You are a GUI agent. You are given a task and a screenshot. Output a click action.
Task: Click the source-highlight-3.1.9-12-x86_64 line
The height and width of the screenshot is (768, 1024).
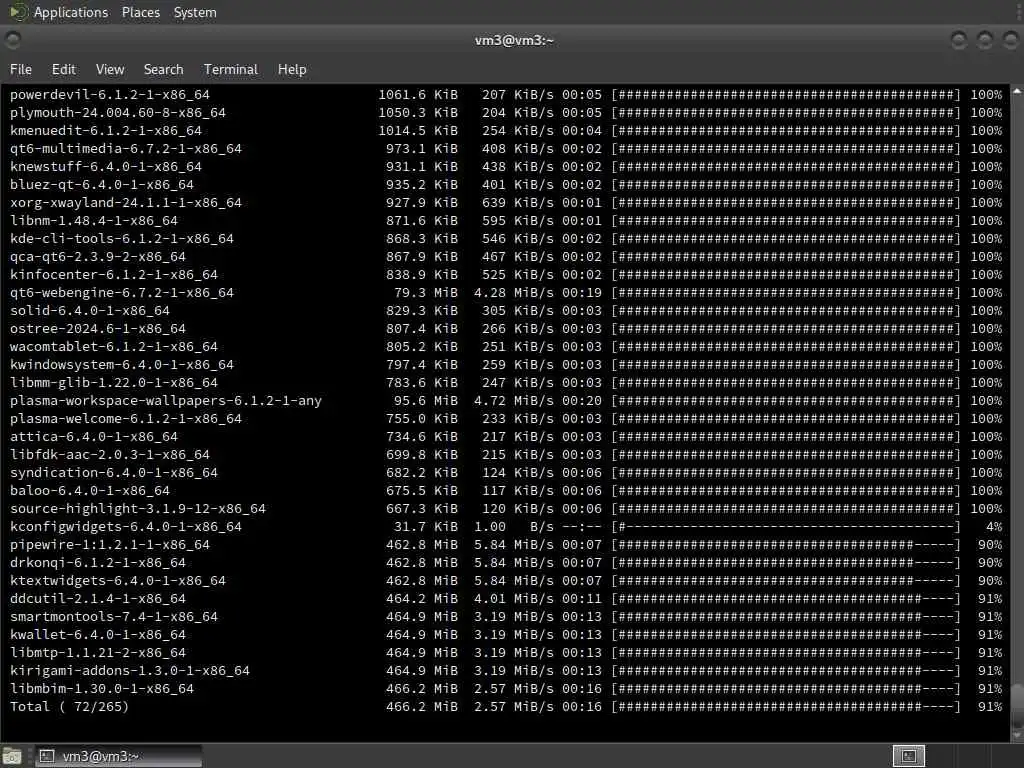tap(506, 509)
